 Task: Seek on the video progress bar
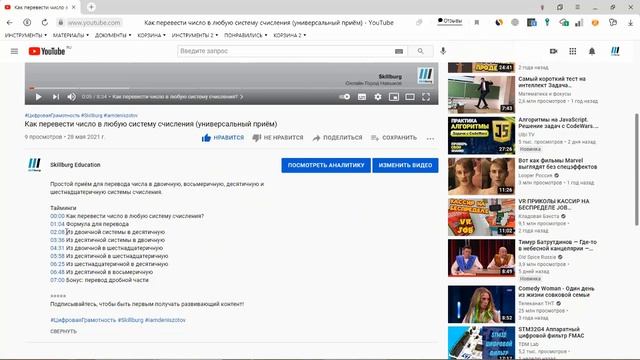point(231,88)
